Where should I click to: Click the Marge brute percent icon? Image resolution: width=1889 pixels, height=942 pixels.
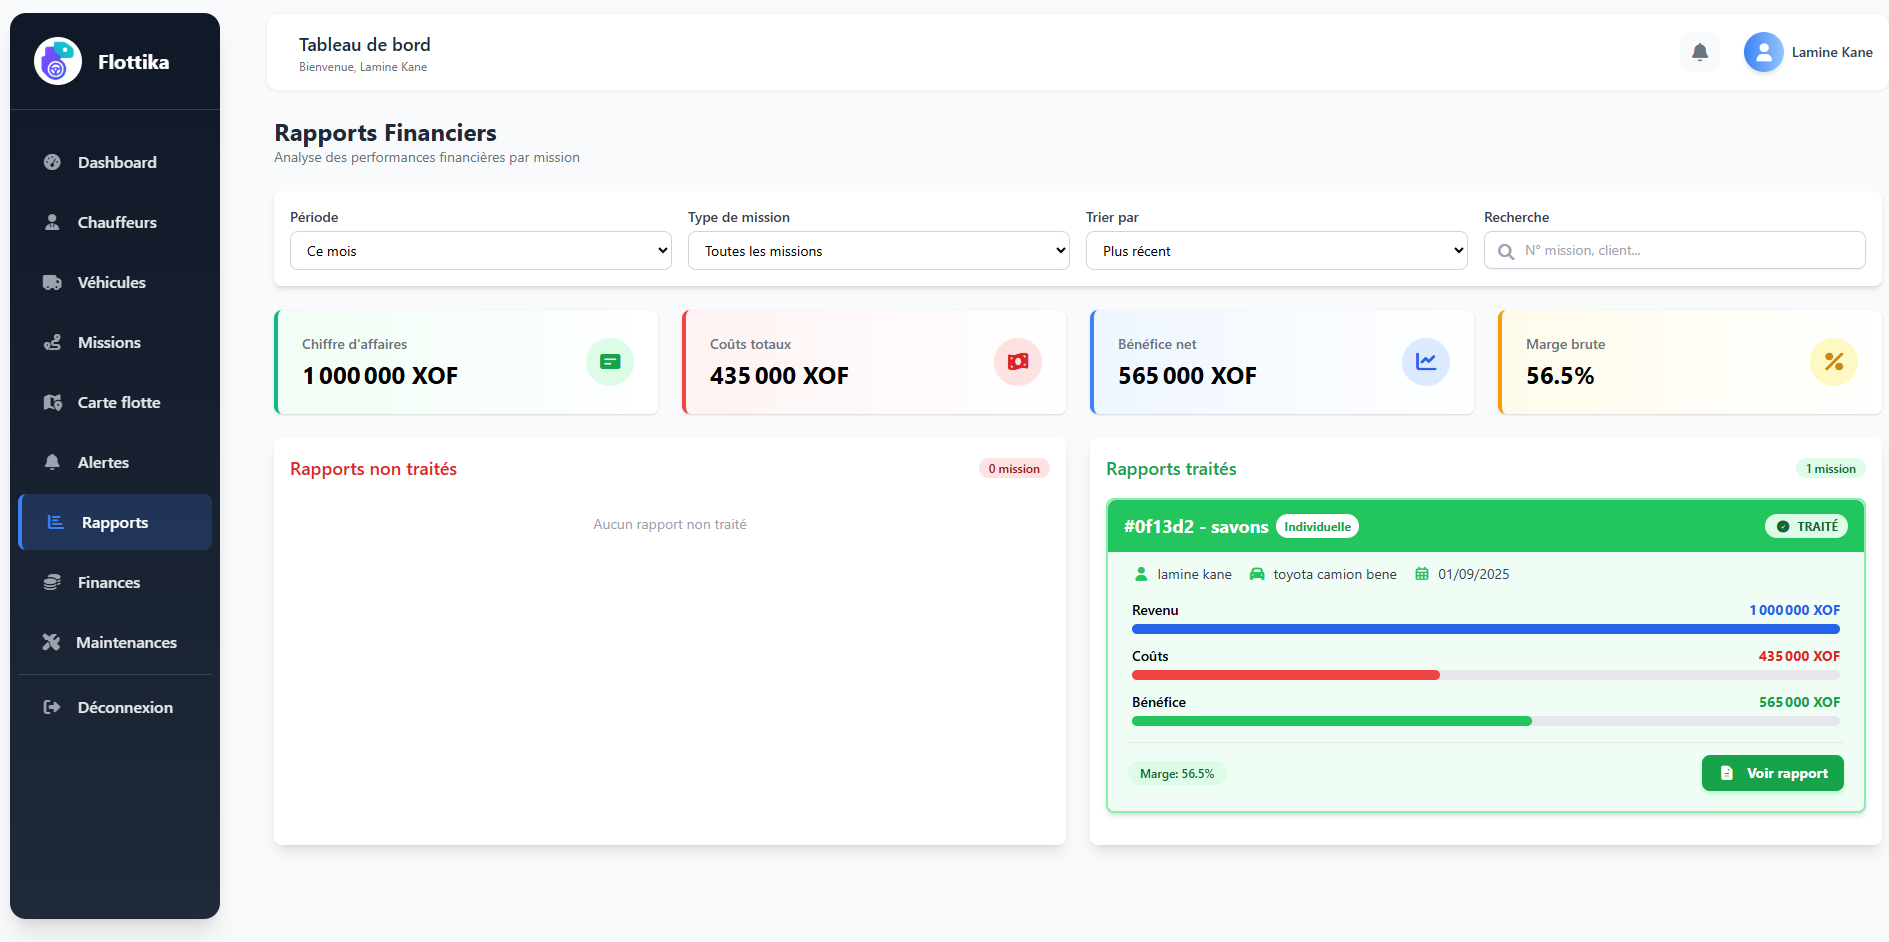pos(1833,362)
